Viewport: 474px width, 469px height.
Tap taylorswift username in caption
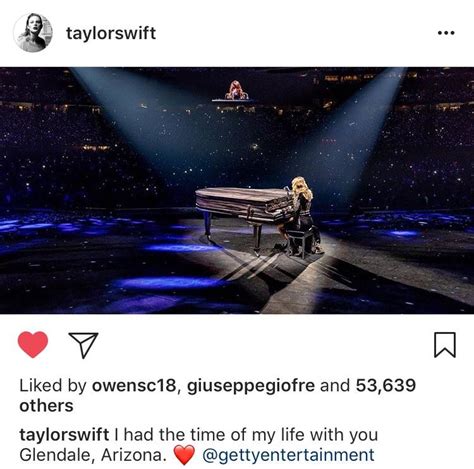(x=64, y=435)
